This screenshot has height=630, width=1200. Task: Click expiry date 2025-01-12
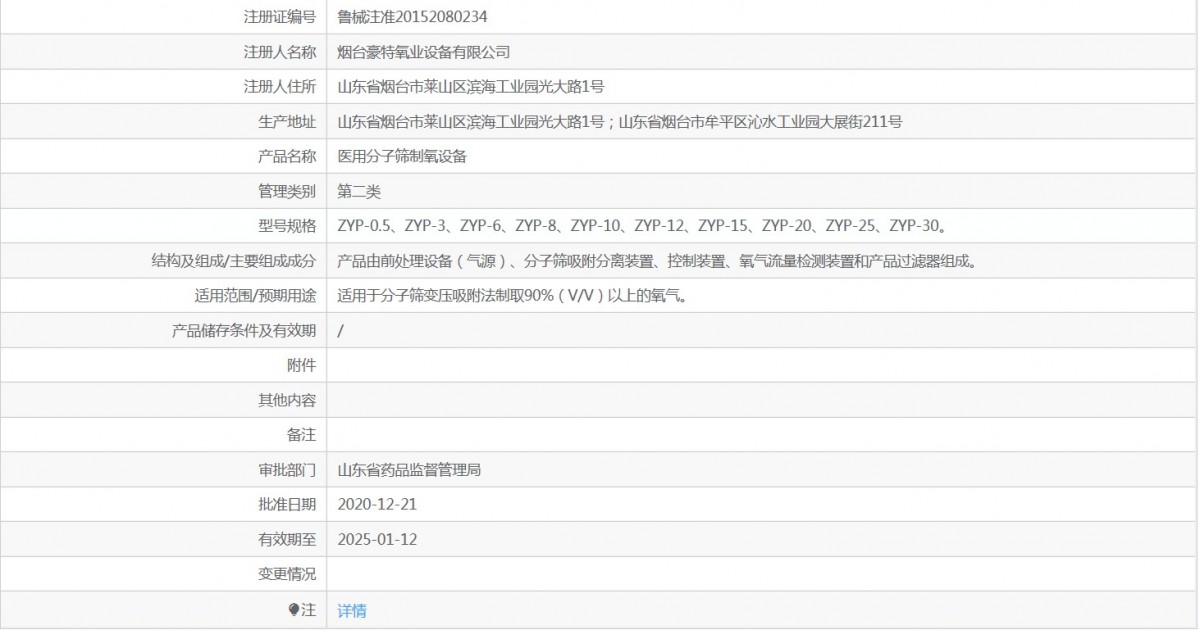(x=377, y=540)
